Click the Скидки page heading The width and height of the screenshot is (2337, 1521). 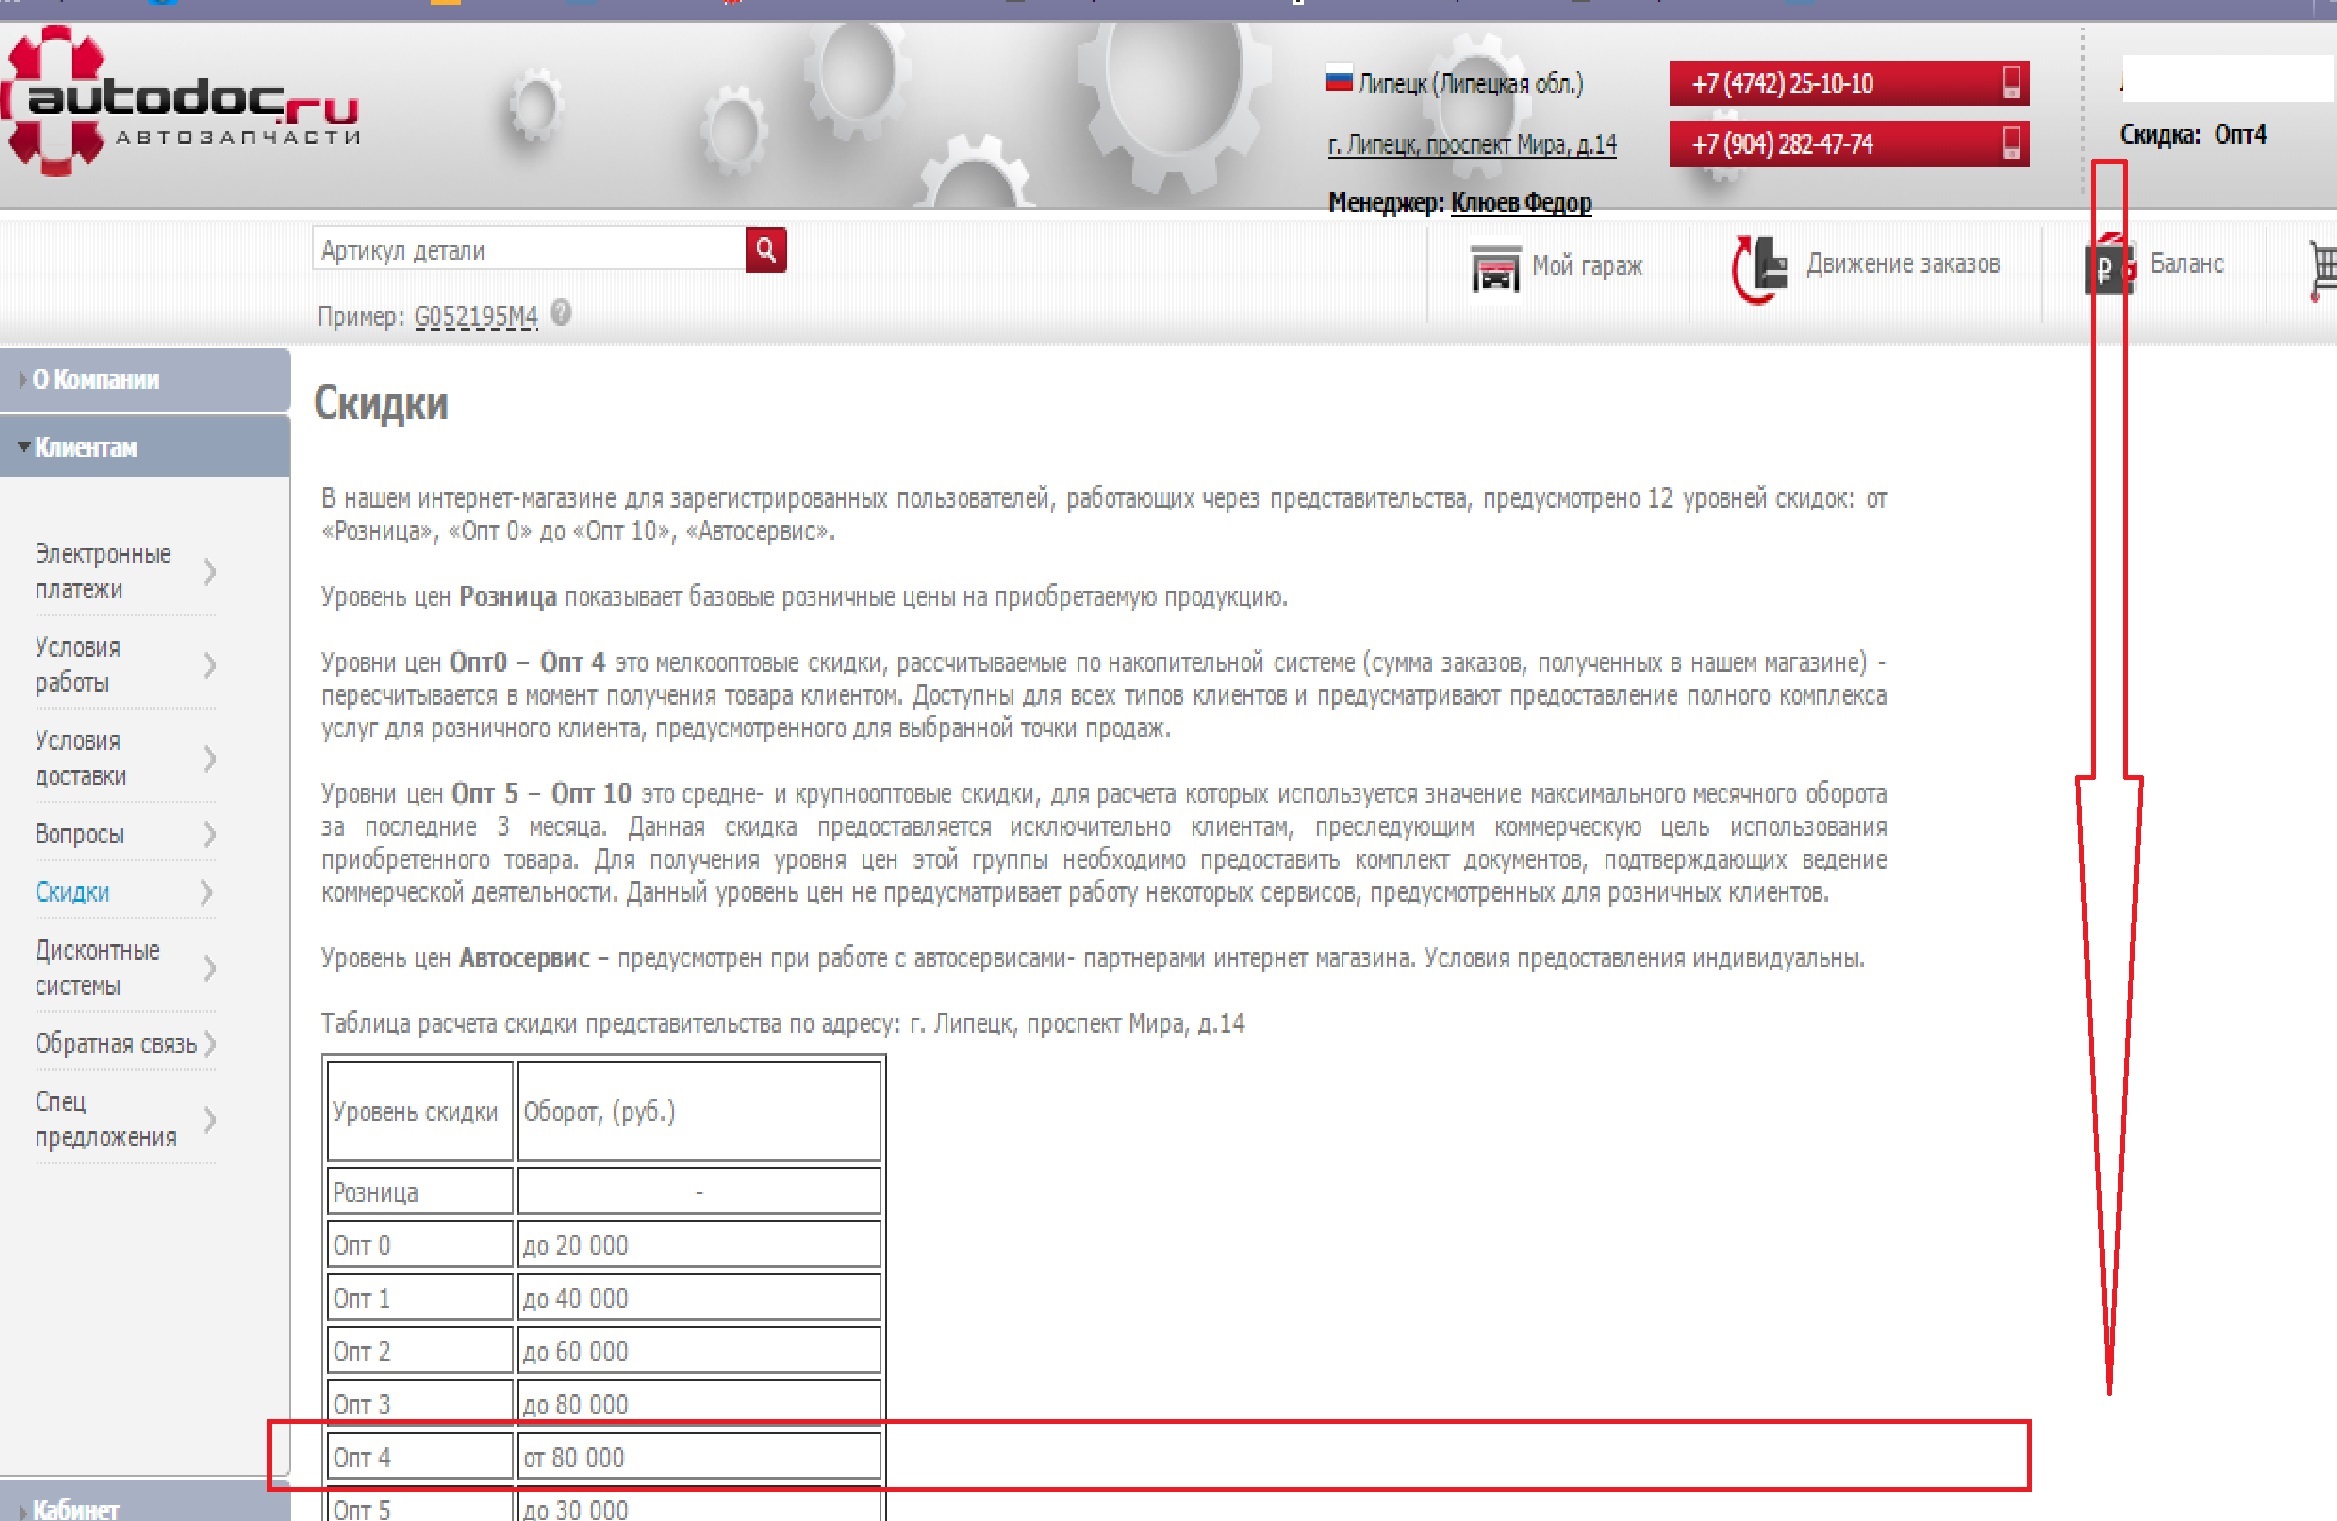381,405
